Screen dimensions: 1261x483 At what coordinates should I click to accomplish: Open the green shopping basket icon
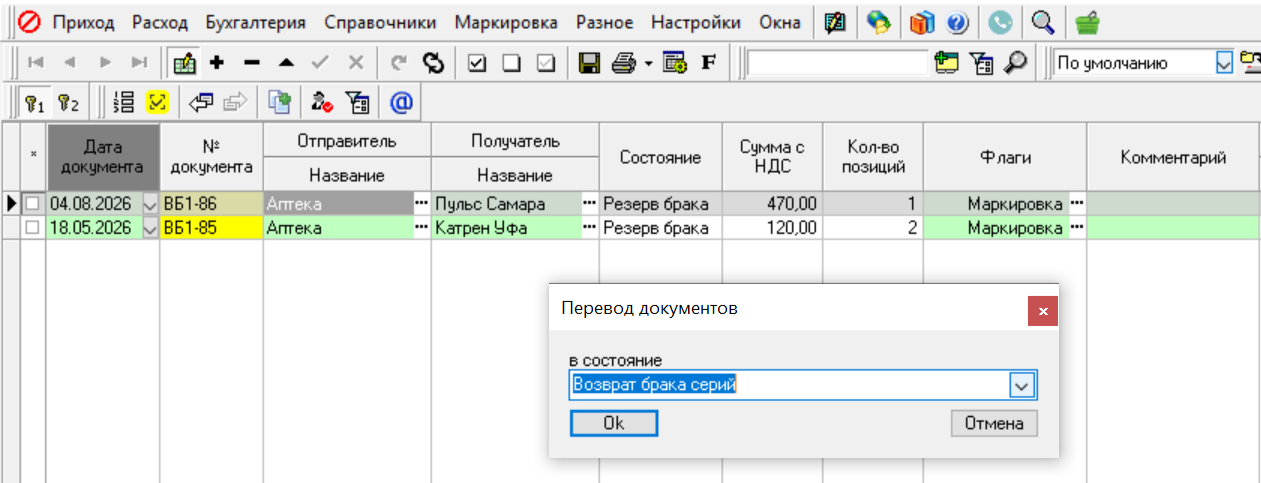coord(1087,22)
